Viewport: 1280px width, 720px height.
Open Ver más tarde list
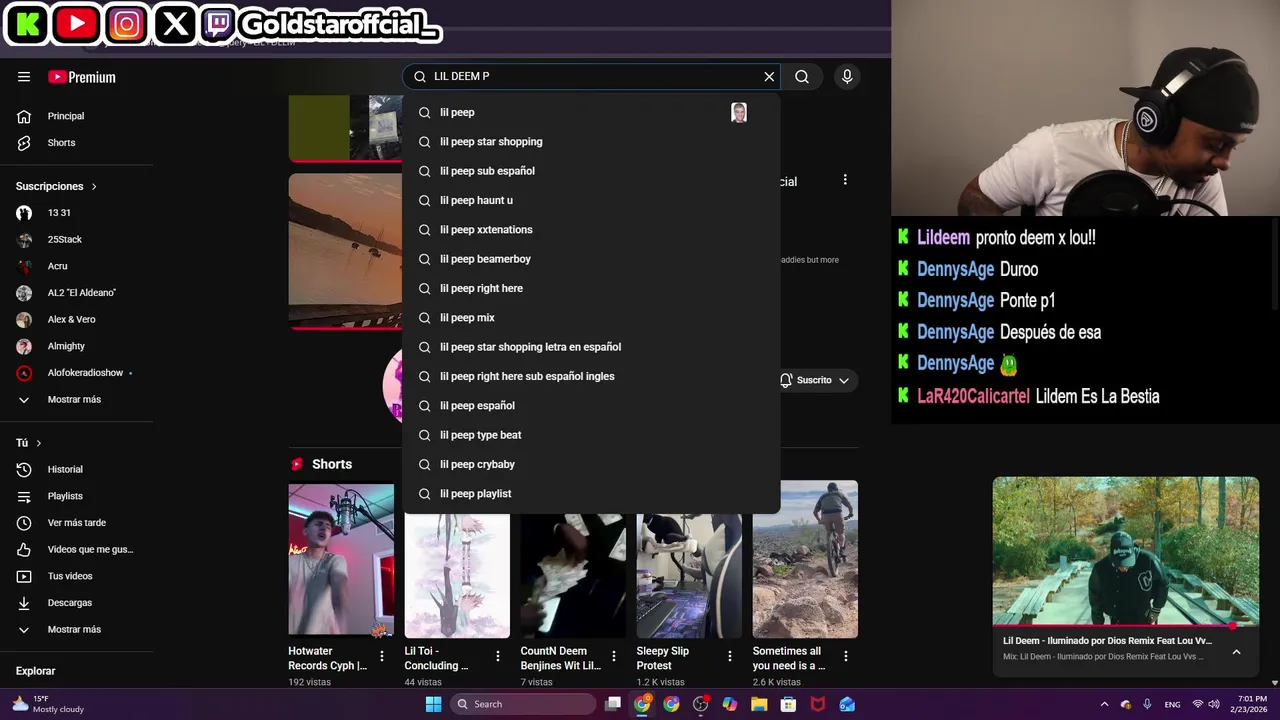77,523
